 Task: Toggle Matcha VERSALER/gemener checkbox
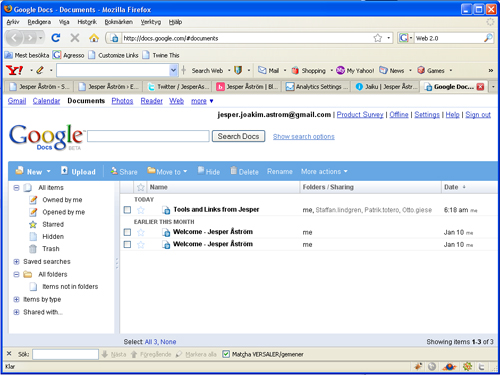click(226, 354)
